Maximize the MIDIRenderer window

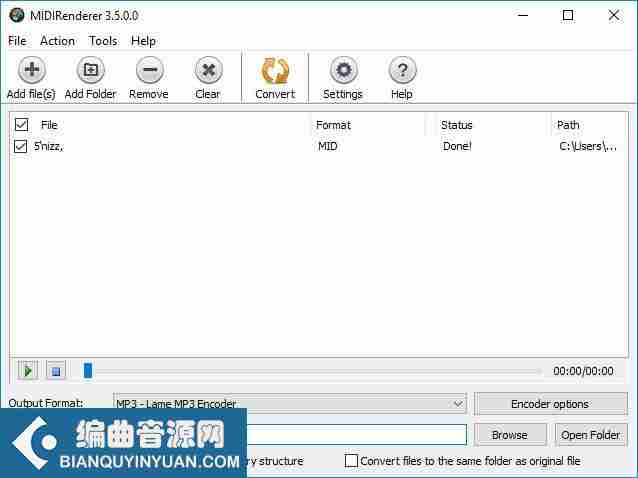[568, 15]
